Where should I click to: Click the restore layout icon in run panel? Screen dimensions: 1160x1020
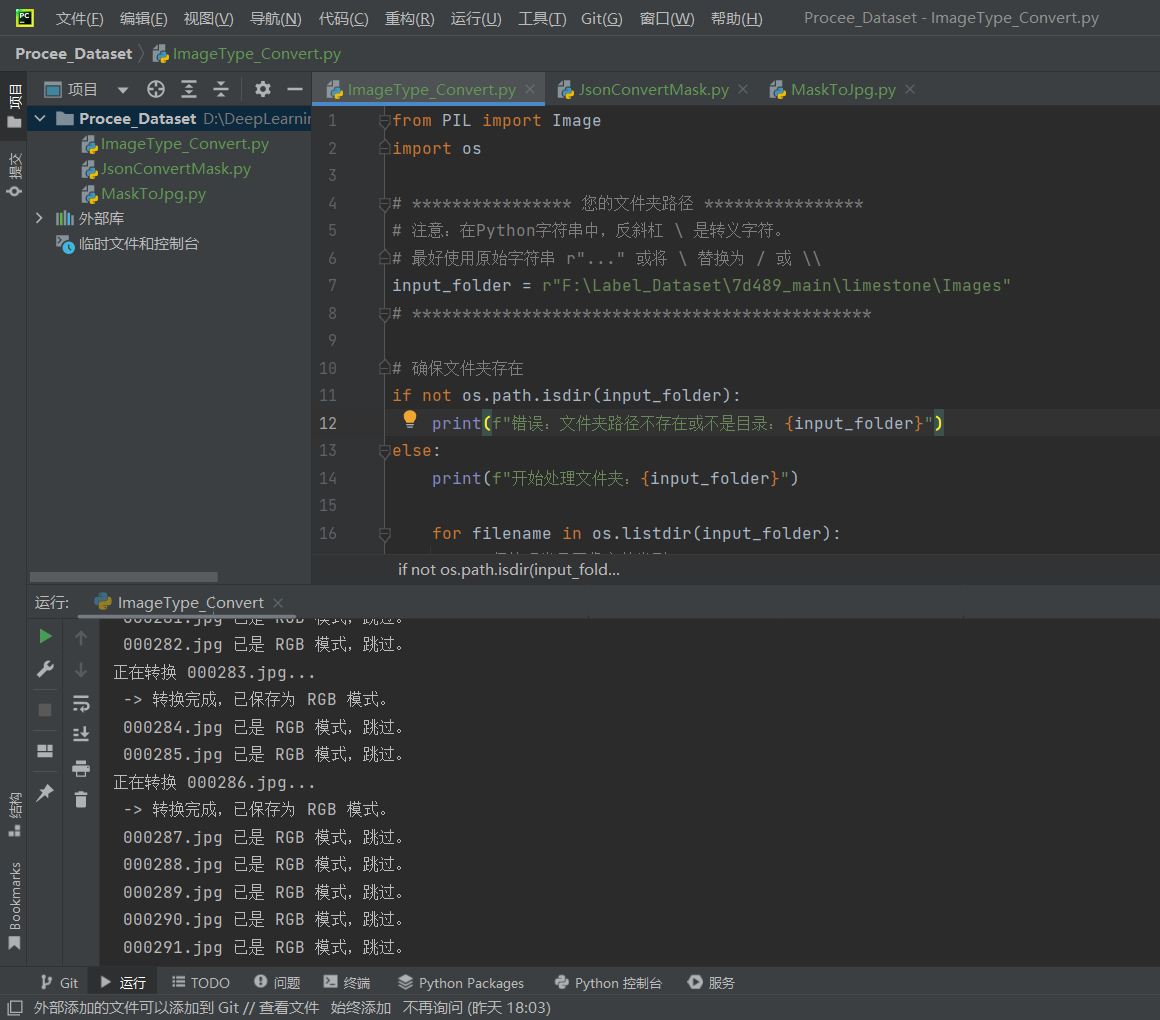45,751
